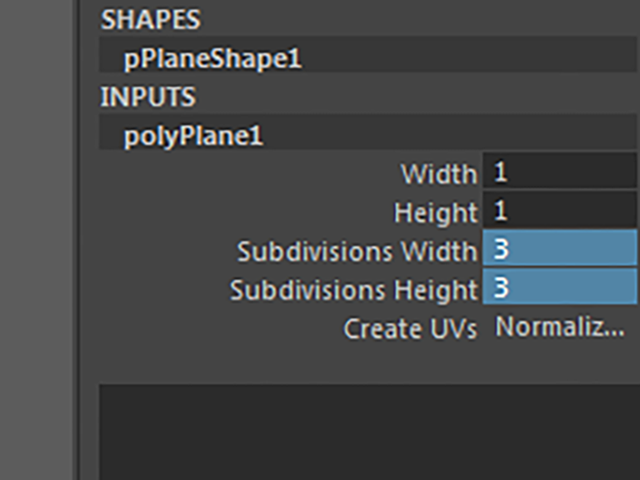Click the SHAPES section header

[150, 19]
